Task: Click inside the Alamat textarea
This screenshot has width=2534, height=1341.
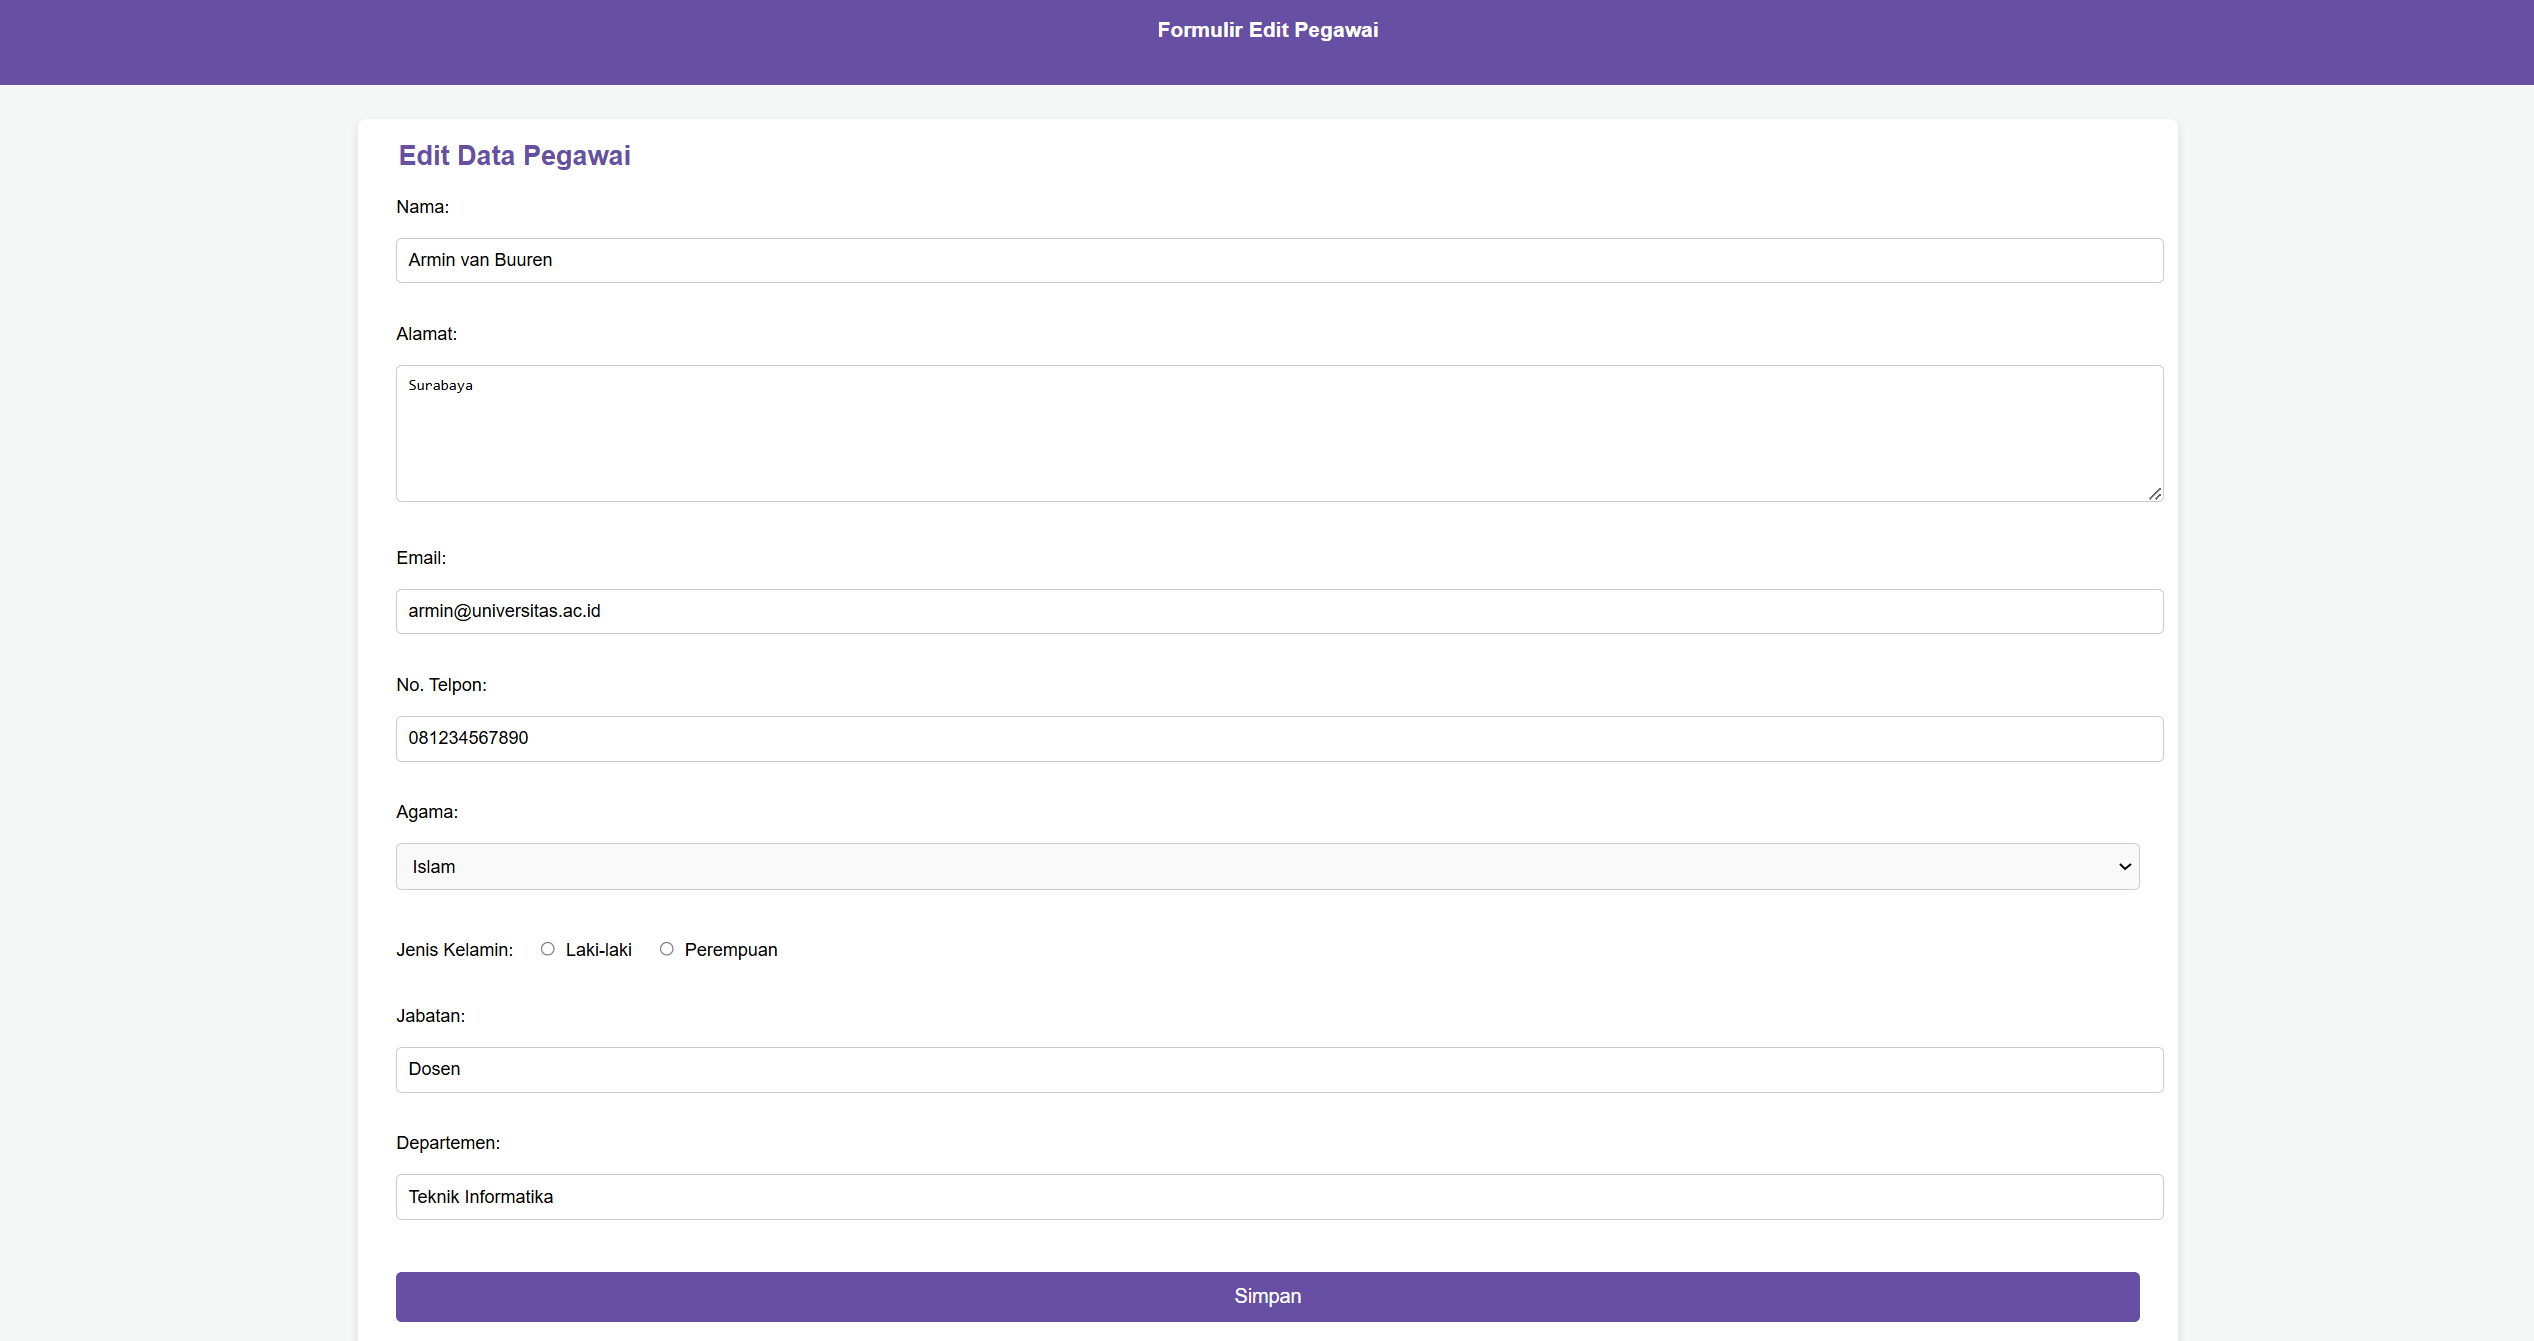Action: point(1279,433)
